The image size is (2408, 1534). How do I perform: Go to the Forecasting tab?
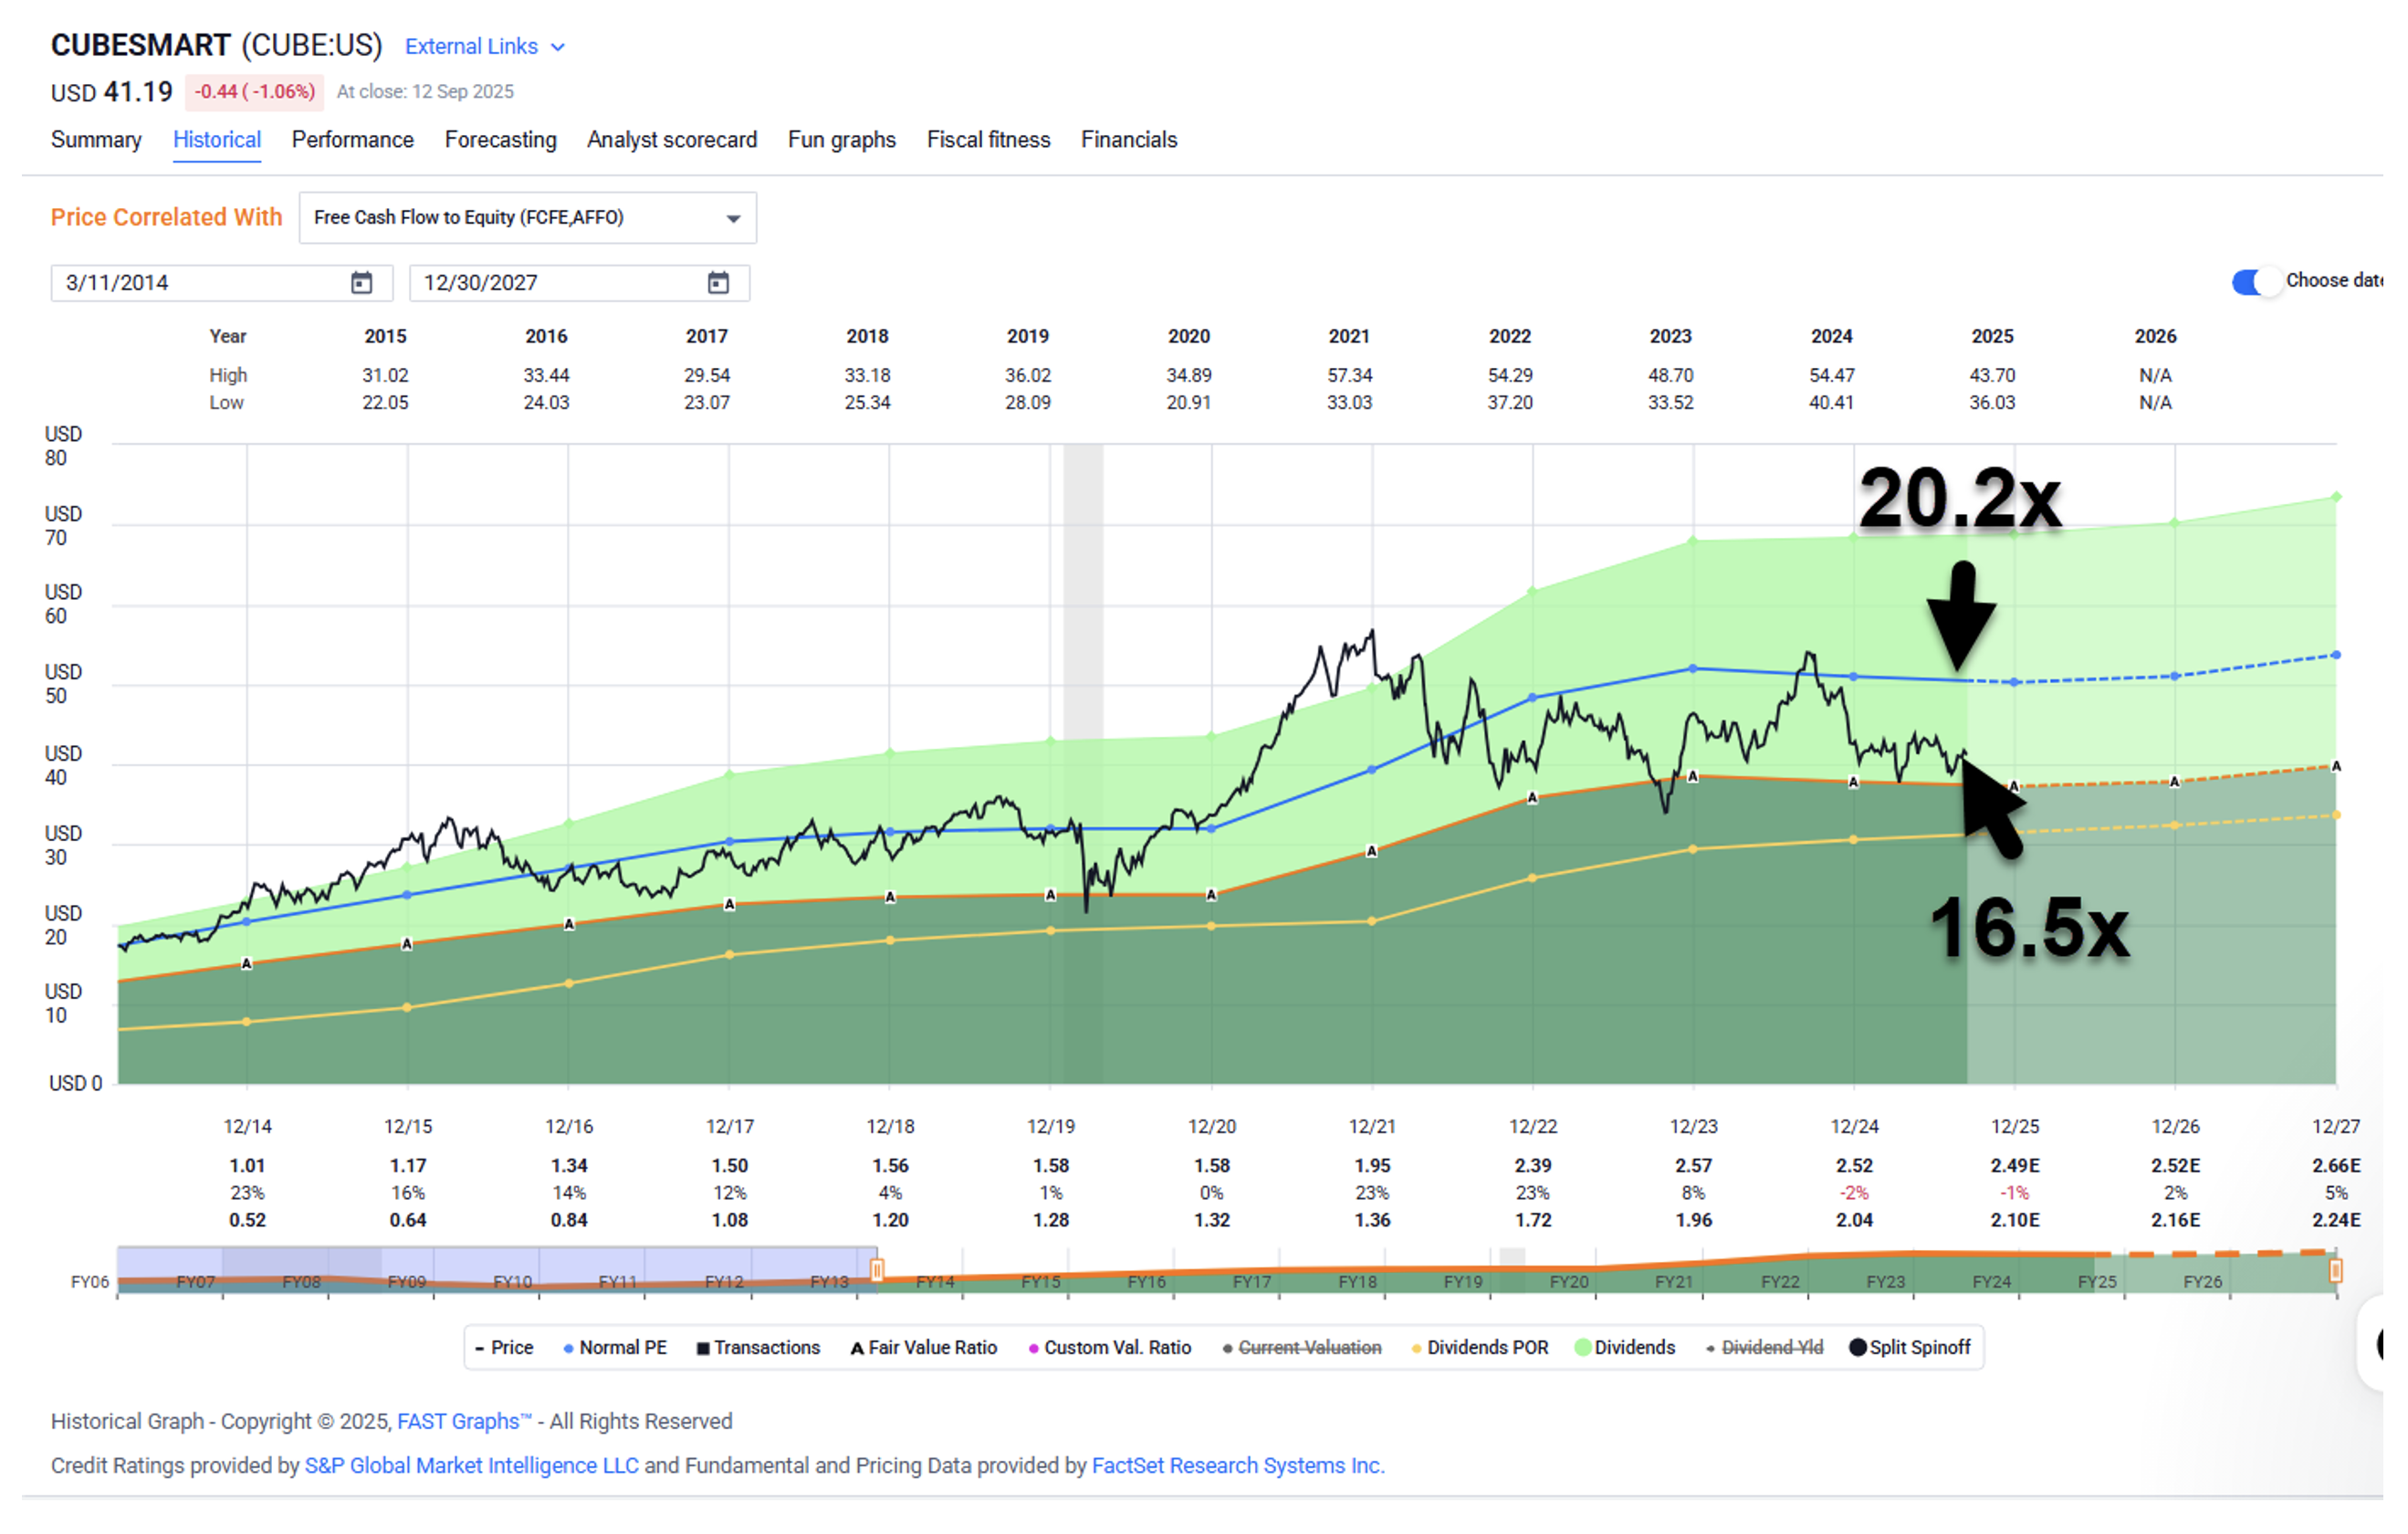tap(501, 140)
